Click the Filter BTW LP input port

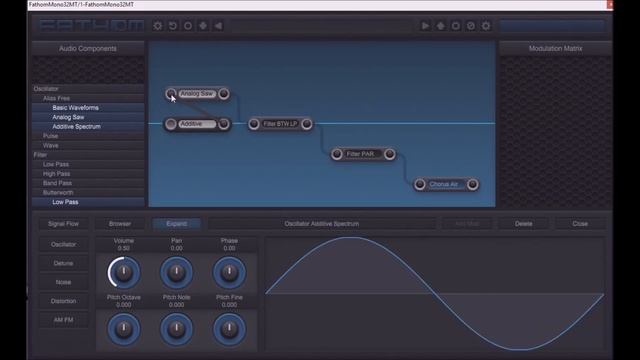254,124
